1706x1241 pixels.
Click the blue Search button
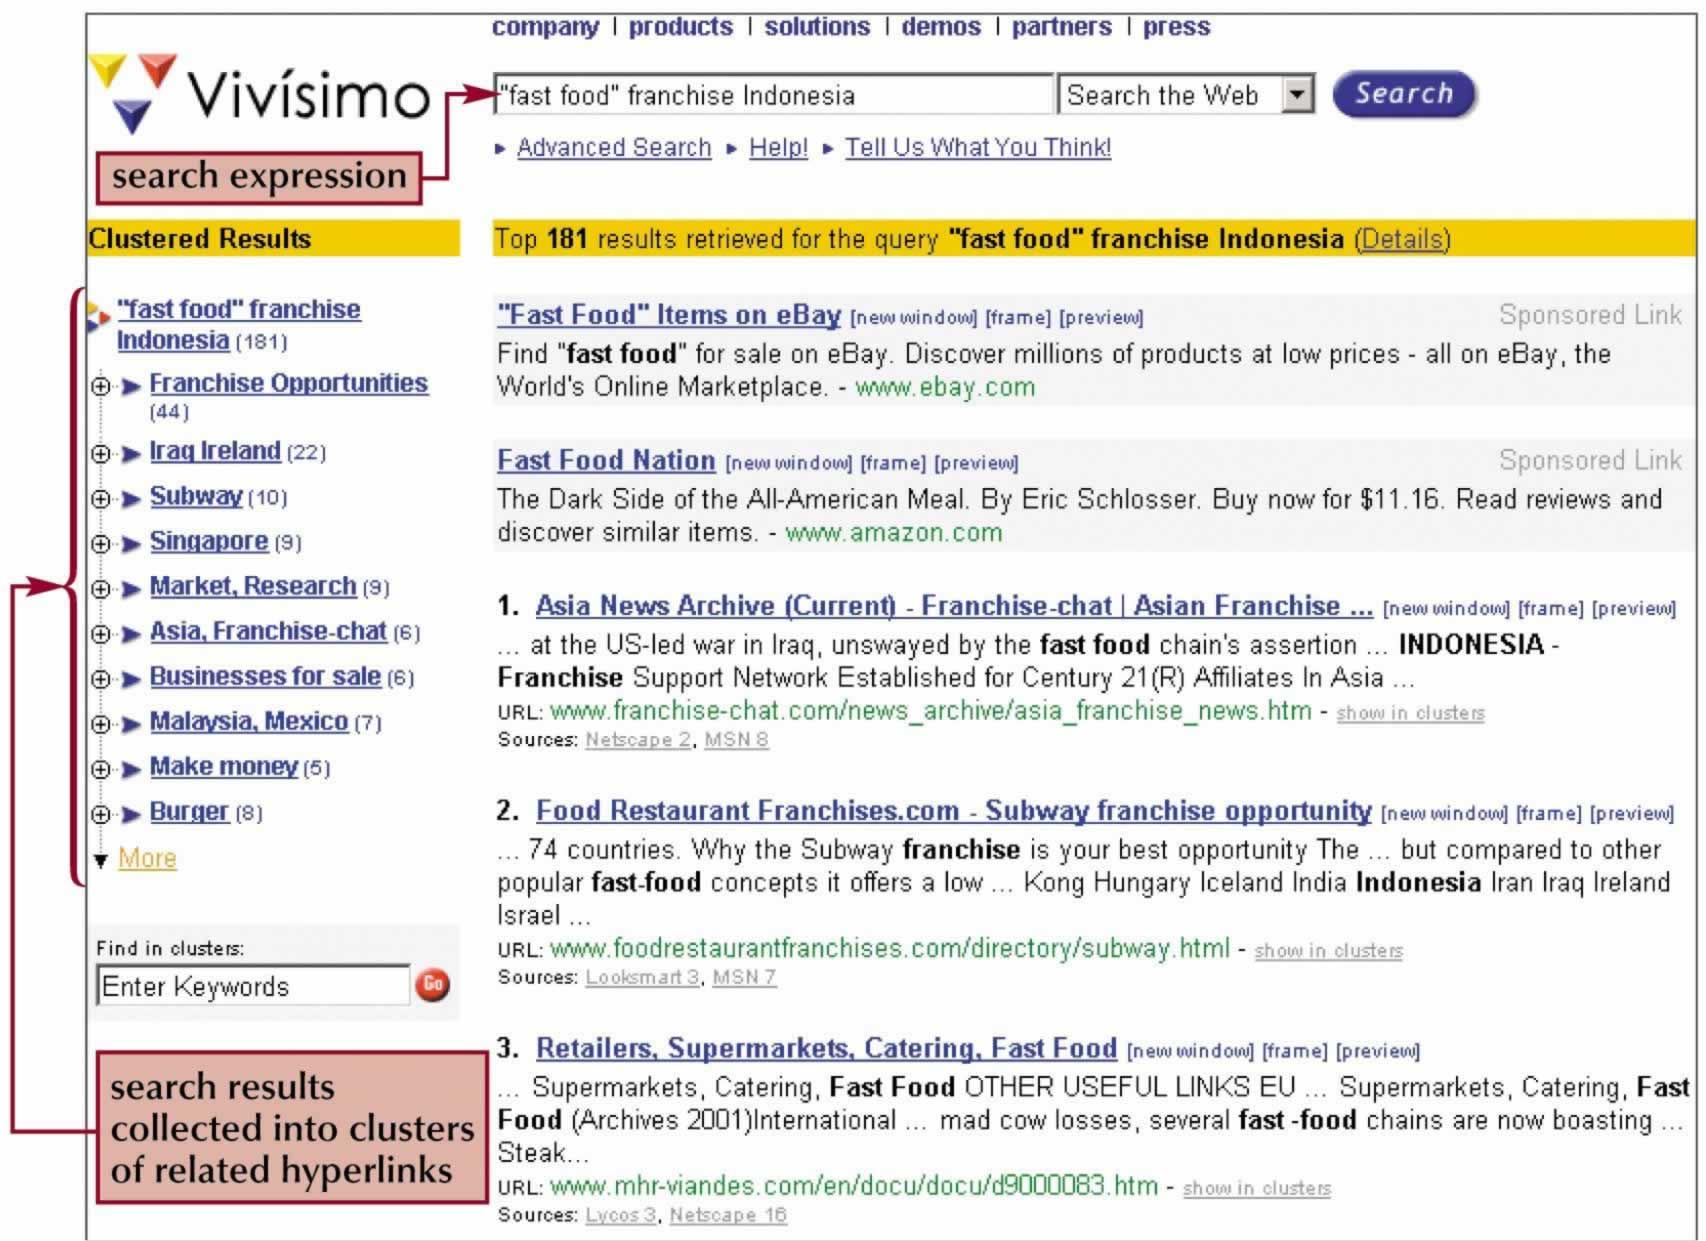click(1404, 94)
